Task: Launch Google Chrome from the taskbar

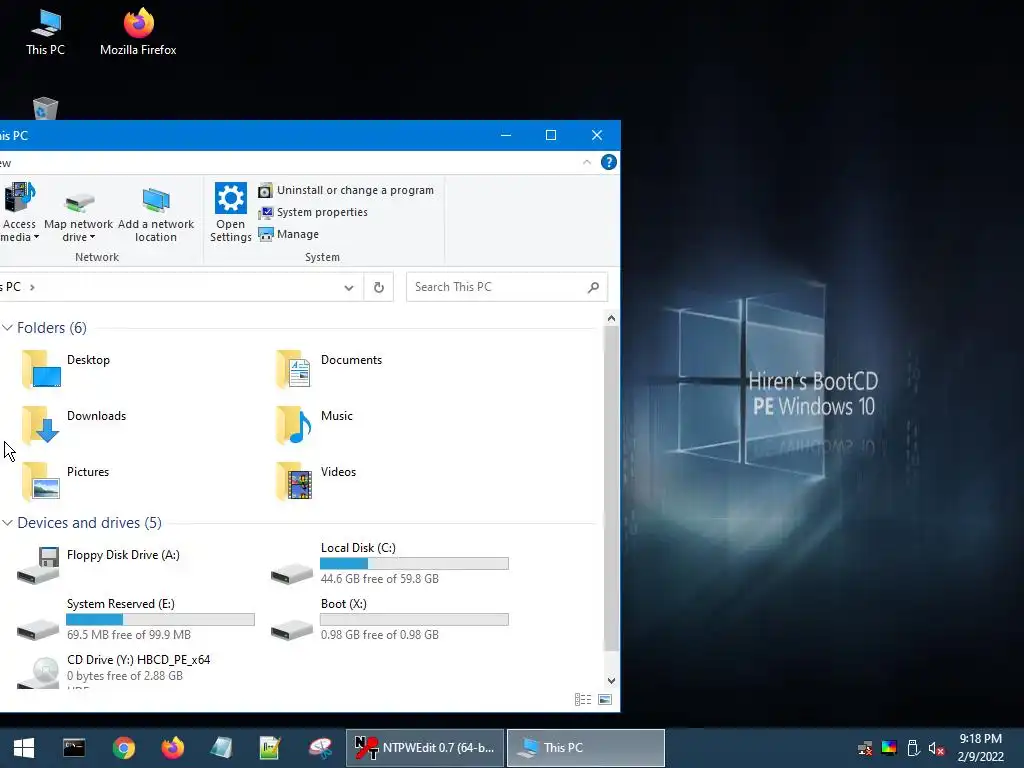Action: point(123,748)
